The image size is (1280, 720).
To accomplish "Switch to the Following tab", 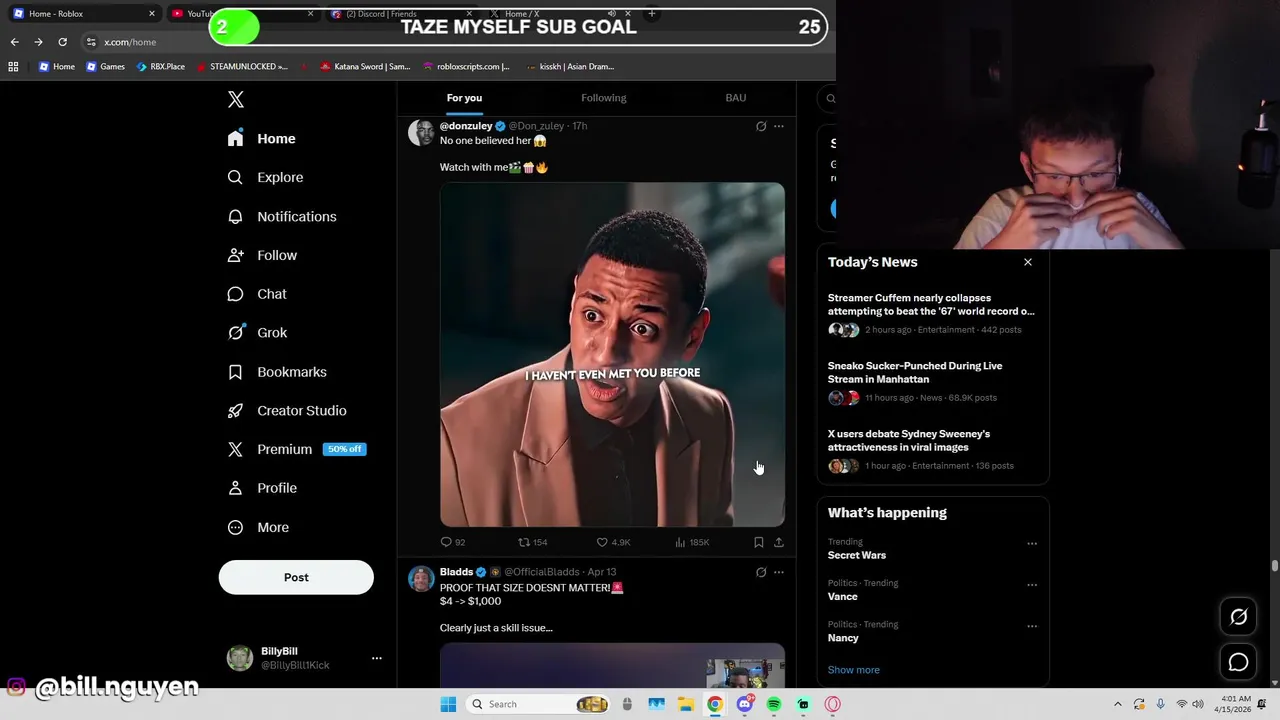I will pyautogui.click(x=604, y=98).
